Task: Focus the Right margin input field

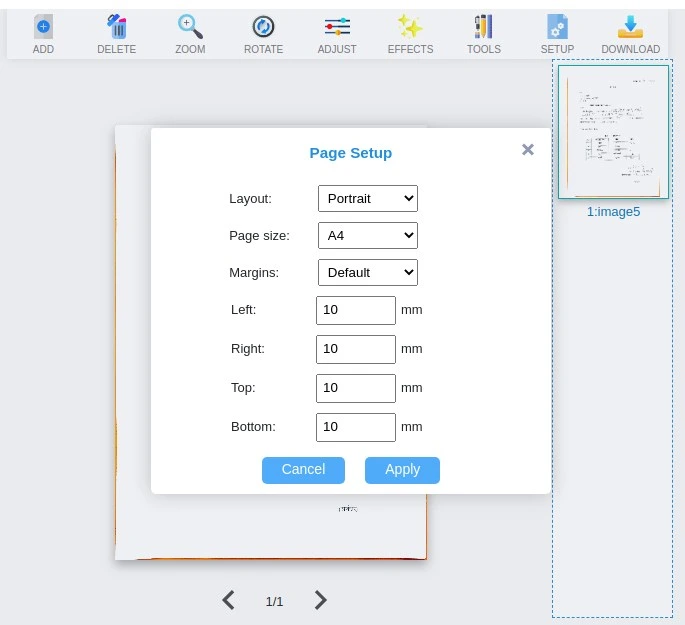Action: click(356, 349)
